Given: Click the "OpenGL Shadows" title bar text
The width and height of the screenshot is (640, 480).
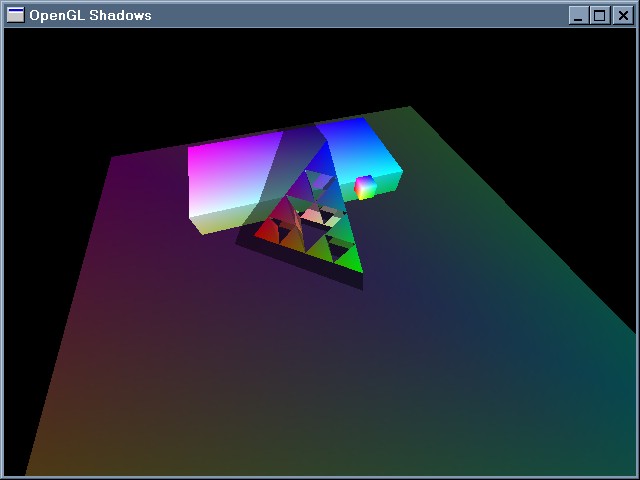Looking at the screenshot, I should 90,15.
